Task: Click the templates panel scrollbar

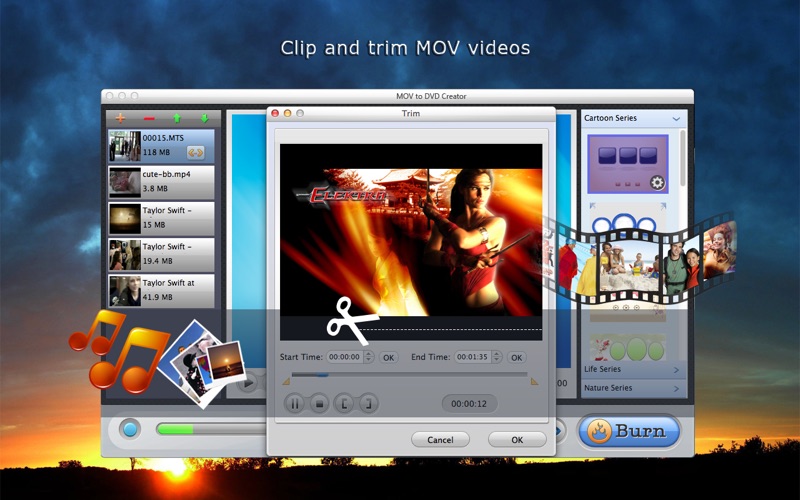Action: (x=683, y=158)
